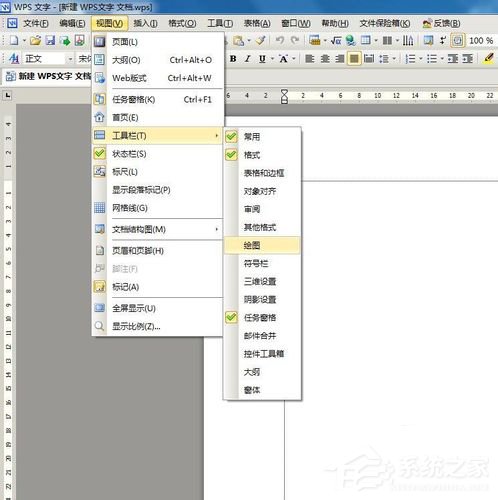Click the font color A icon
This screenshot has width=498, height=500.
[284, 59]
